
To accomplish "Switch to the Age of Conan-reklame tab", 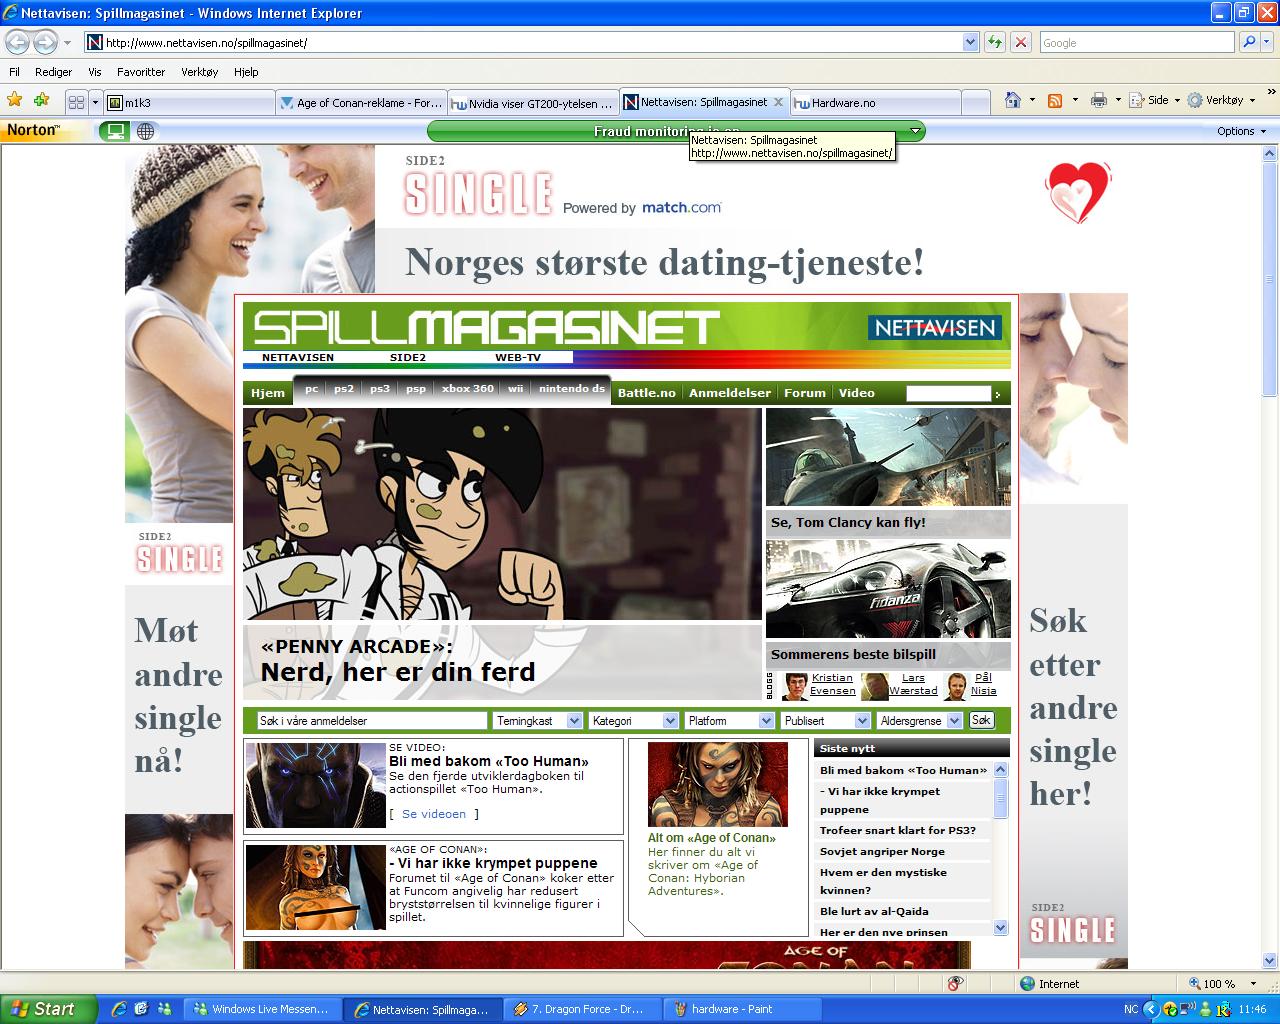I will (361, 102).
